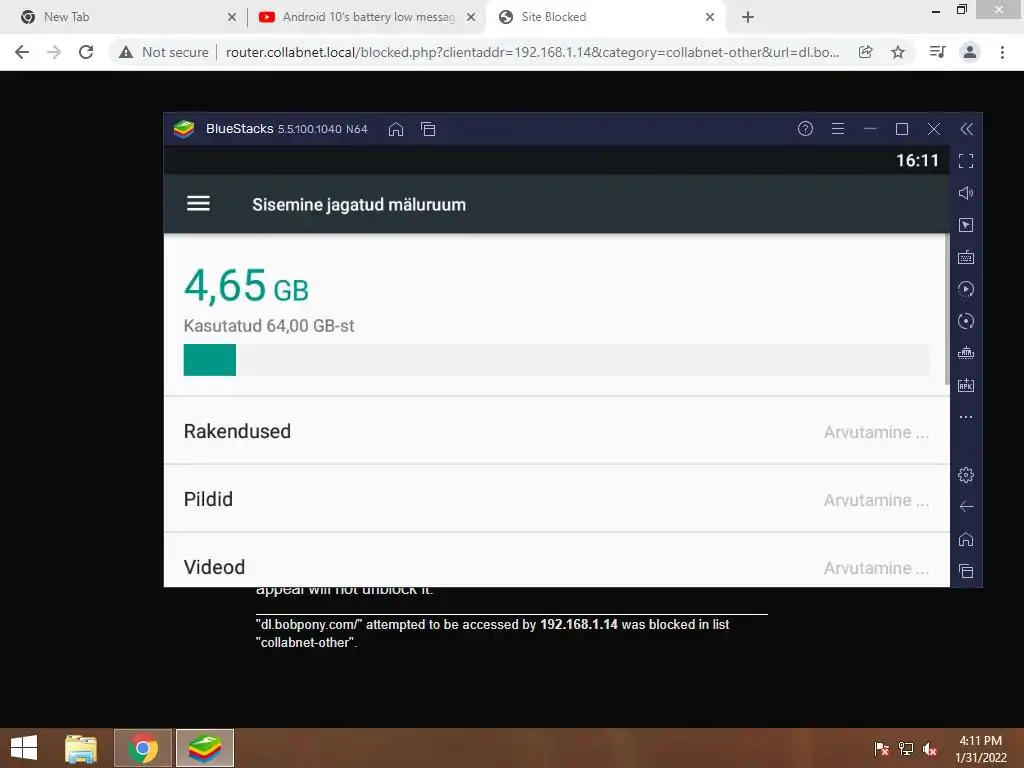Open the BlueStacks home screen from title bar
This screenshot has height=768, width=1024.
[x=396, y=129]
